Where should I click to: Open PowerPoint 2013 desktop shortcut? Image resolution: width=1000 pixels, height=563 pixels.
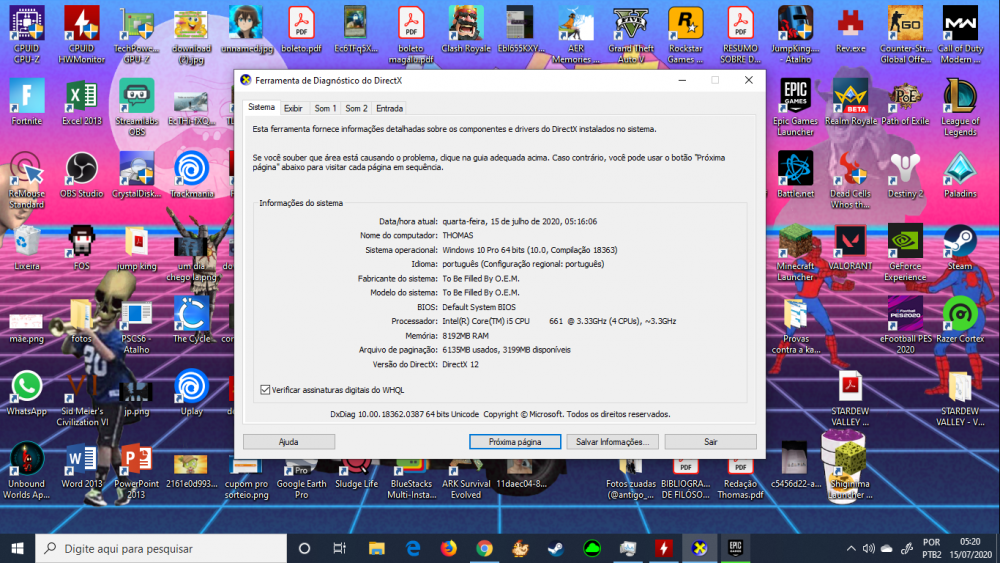coord(136,471)
